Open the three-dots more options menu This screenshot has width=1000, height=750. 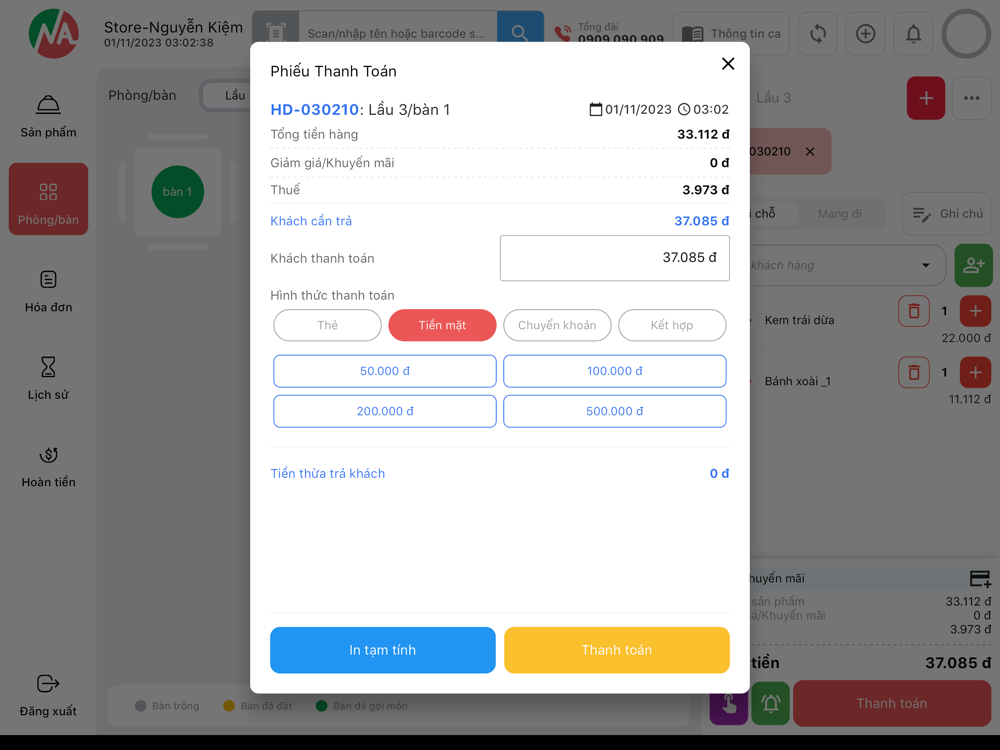[x=971, y=98]
